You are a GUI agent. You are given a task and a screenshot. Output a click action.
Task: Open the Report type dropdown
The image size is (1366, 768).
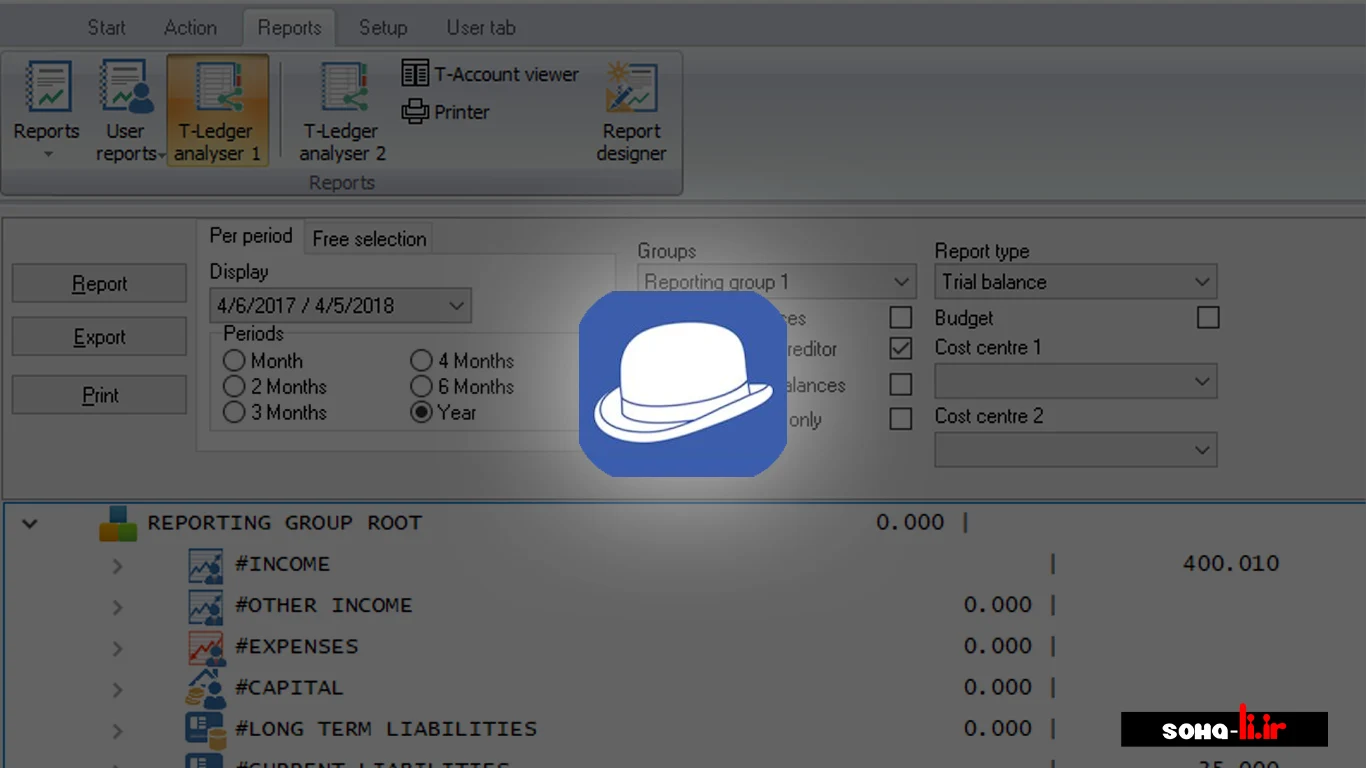1076,282
